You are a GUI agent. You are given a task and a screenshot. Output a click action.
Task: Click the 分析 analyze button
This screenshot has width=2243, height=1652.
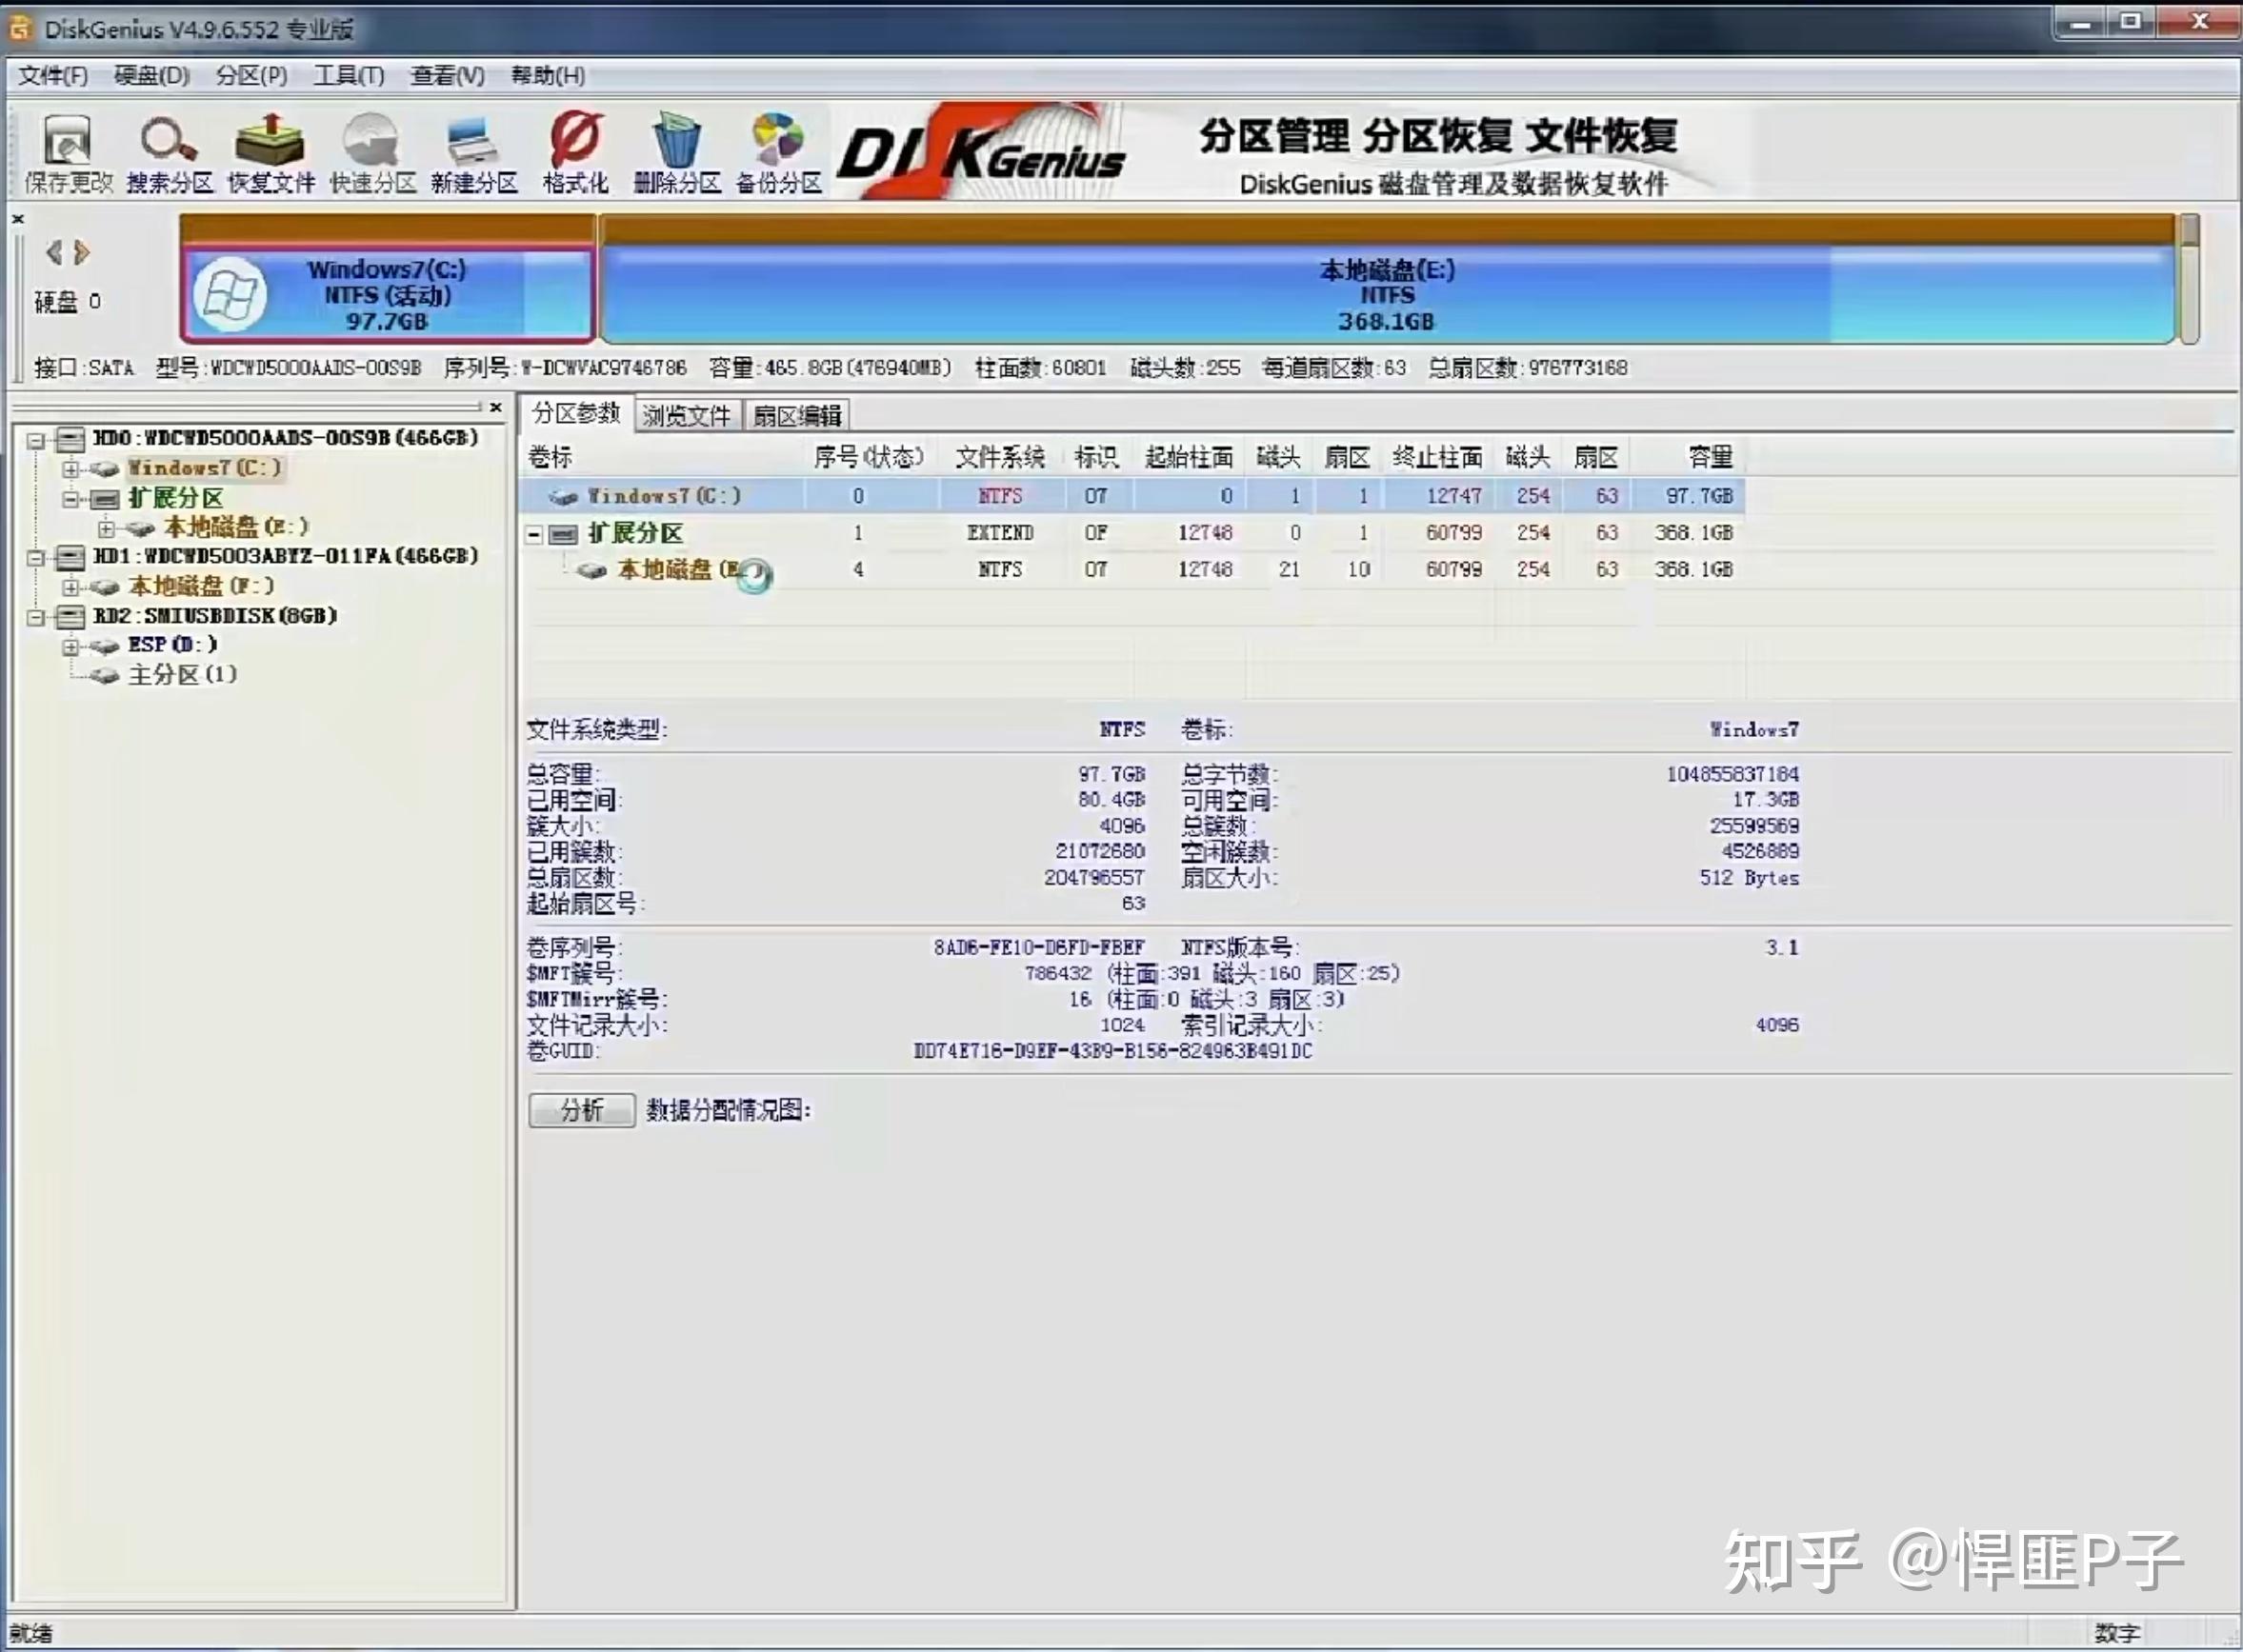[x=582, y=1110]
